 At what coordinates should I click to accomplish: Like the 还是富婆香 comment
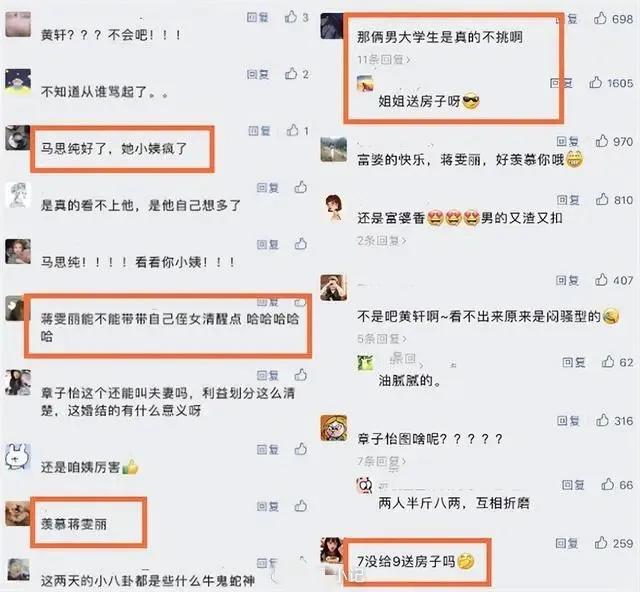pos(602,200)
